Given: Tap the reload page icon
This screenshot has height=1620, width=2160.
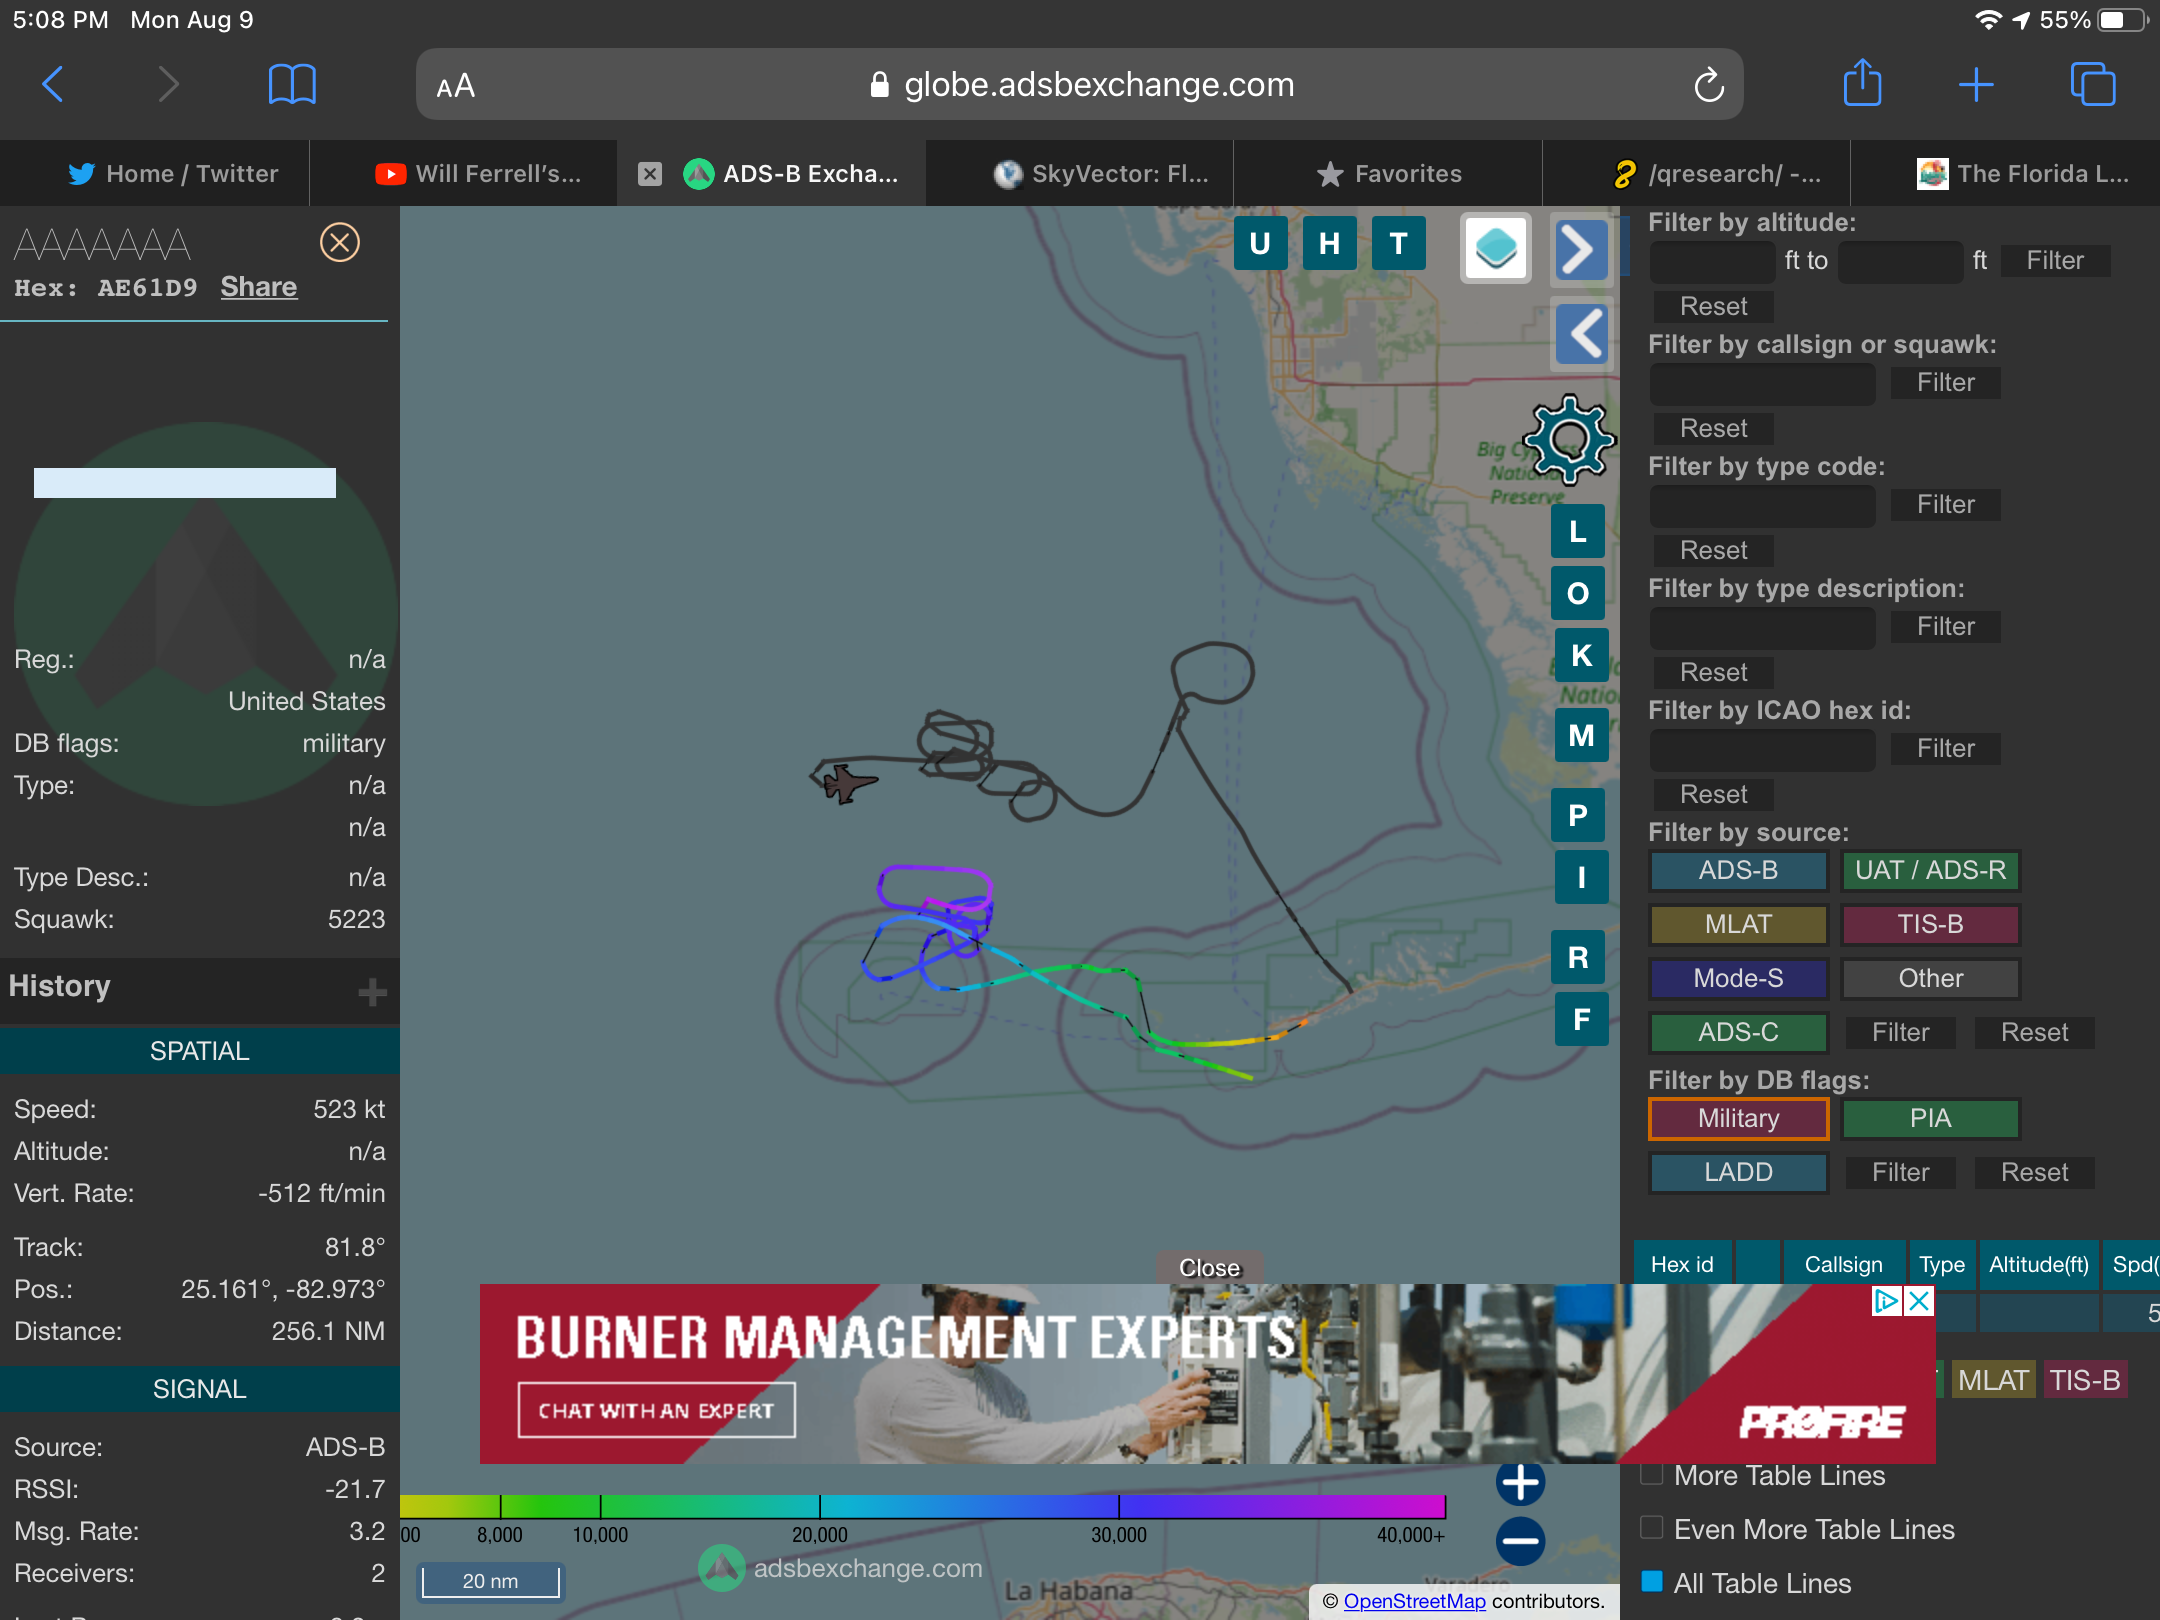Looking at the screenshot, I should [x=1709, y=86].
